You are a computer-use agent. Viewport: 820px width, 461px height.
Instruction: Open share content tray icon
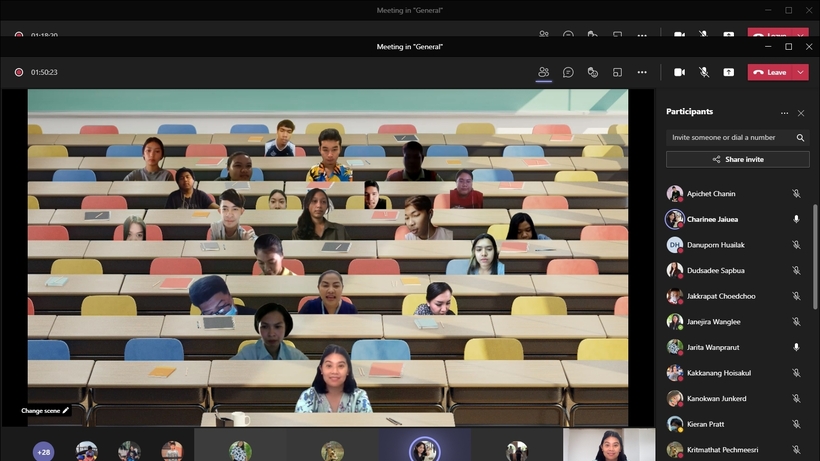[x=728, y=72]
